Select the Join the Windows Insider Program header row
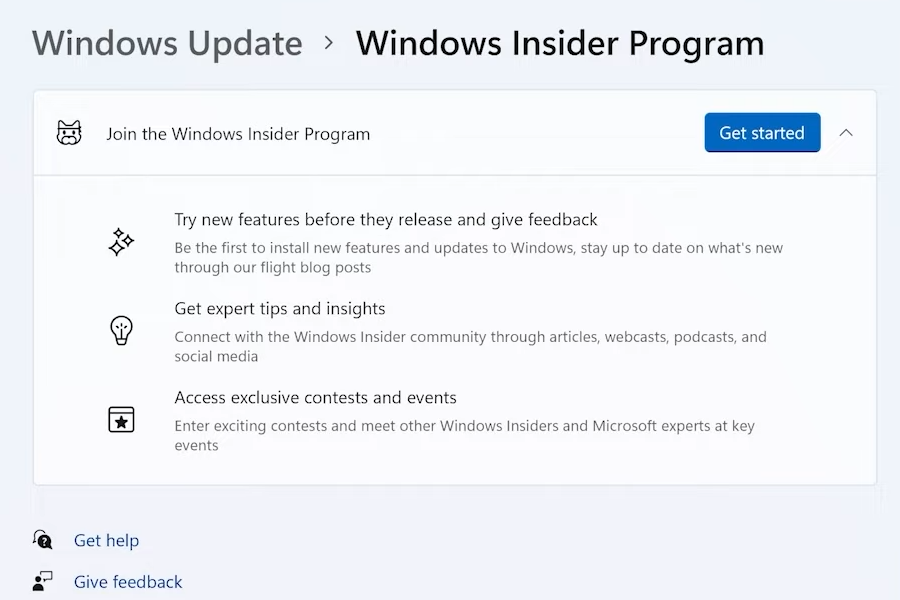The image size is (900, 600). tap(238, 132)
